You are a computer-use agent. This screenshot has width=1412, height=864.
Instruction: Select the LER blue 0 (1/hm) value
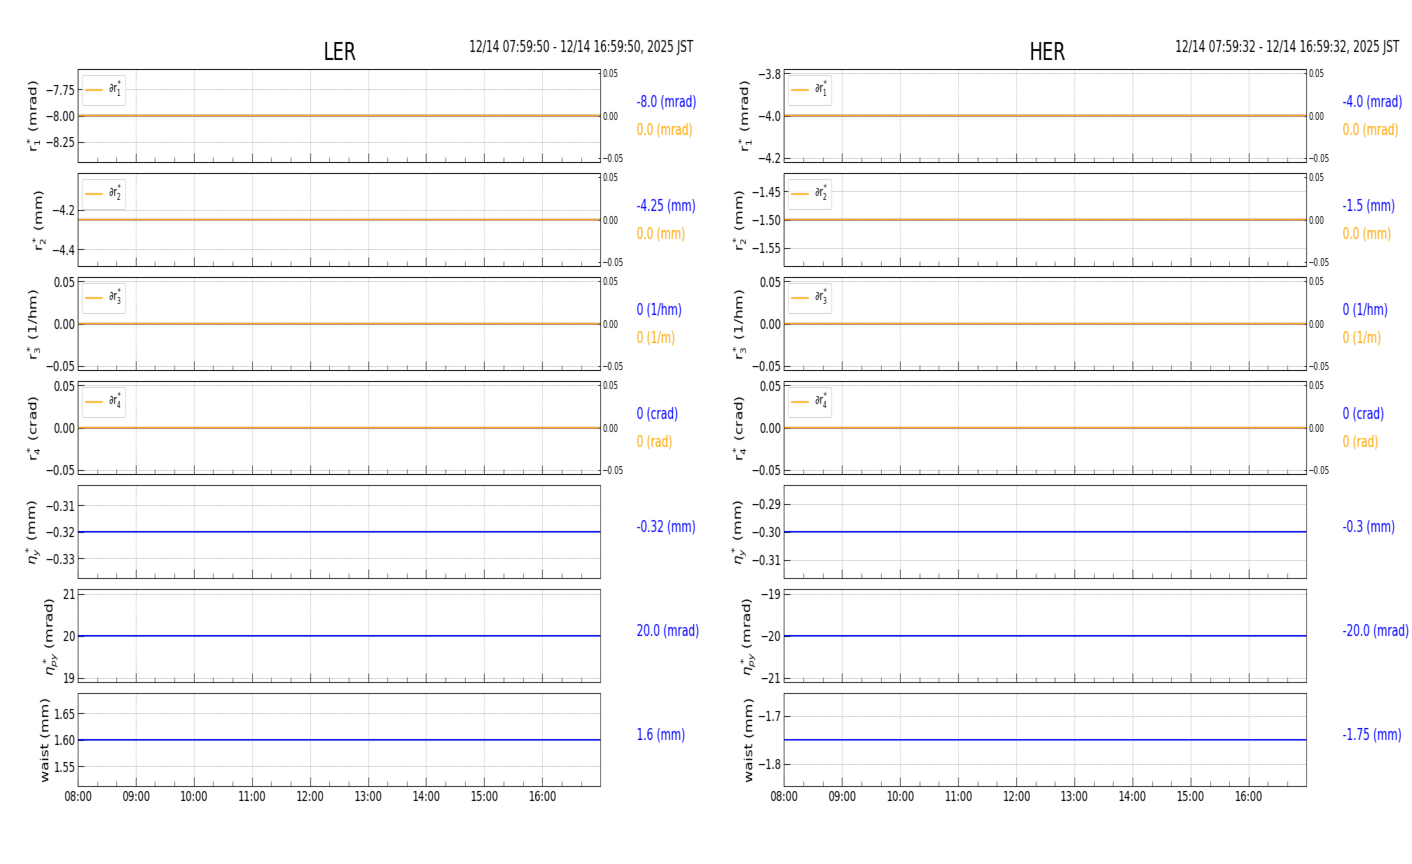[x=659, y=310]
